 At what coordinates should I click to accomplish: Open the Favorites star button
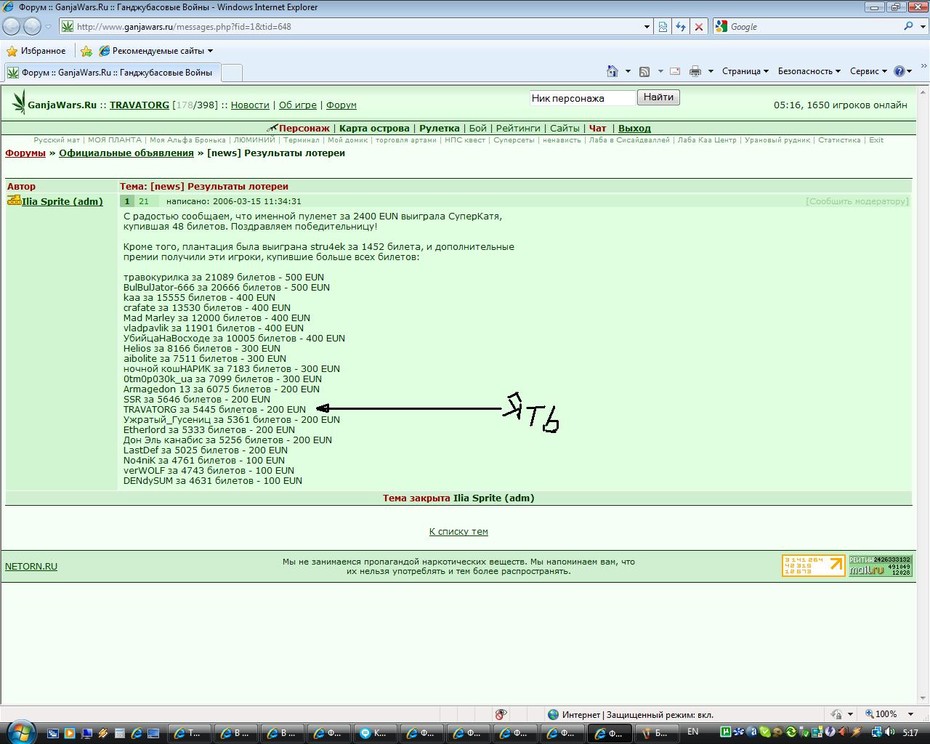coord(36,51)
